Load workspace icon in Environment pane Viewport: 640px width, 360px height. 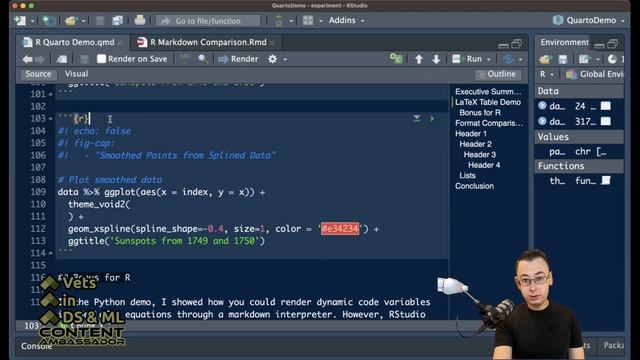point(545,59)
